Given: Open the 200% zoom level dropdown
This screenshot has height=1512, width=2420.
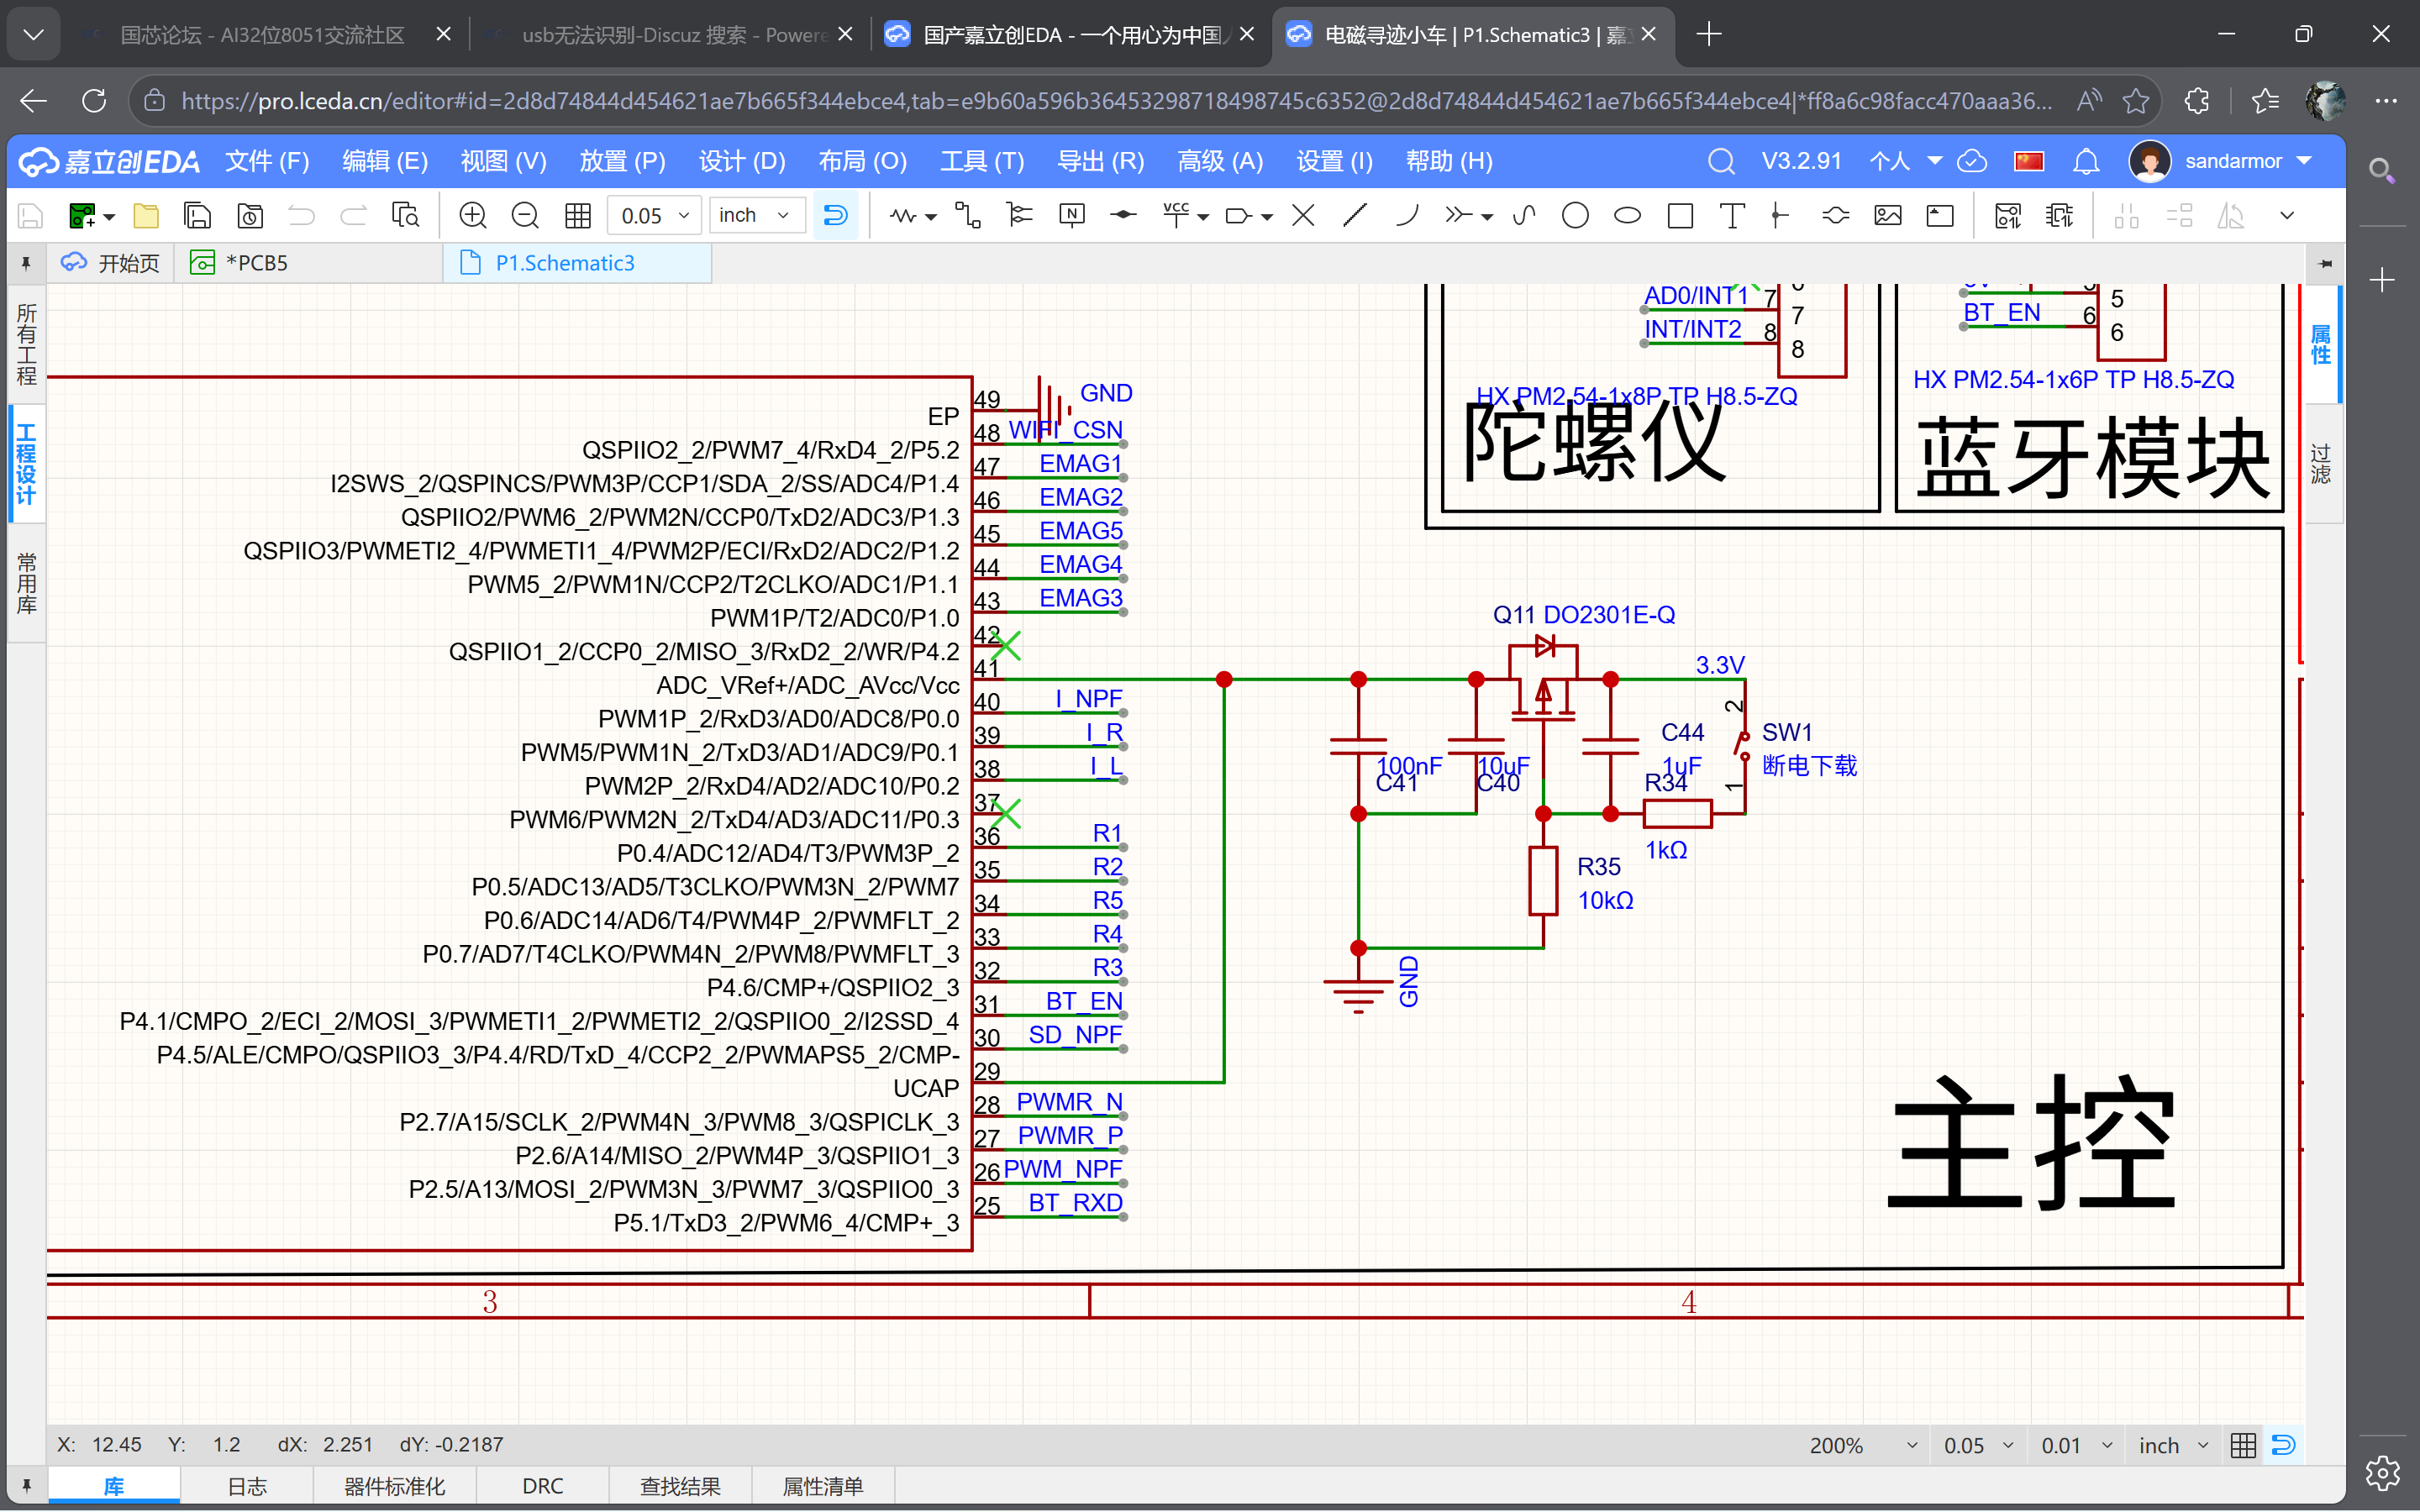Looking at the screenshot, I should (1862, 1445).
